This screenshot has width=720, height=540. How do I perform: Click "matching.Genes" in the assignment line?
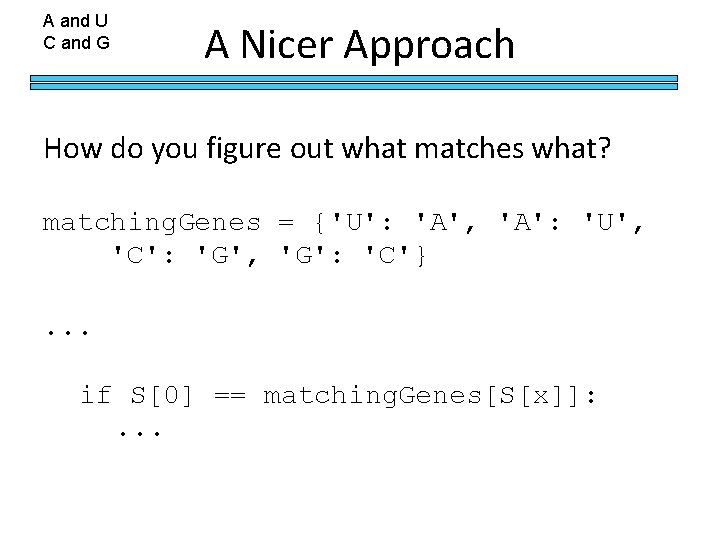[x=151, y=223]
